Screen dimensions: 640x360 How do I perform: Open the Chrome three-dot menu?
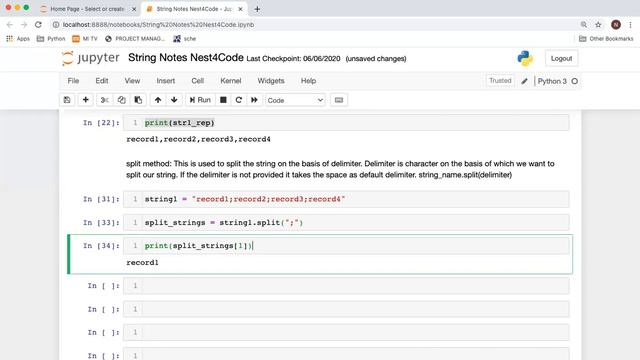point(631,24)
